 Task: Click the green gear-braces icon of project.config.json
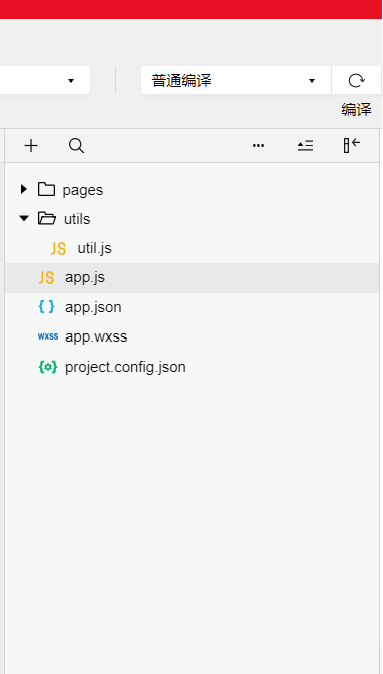tap(48, 367)
